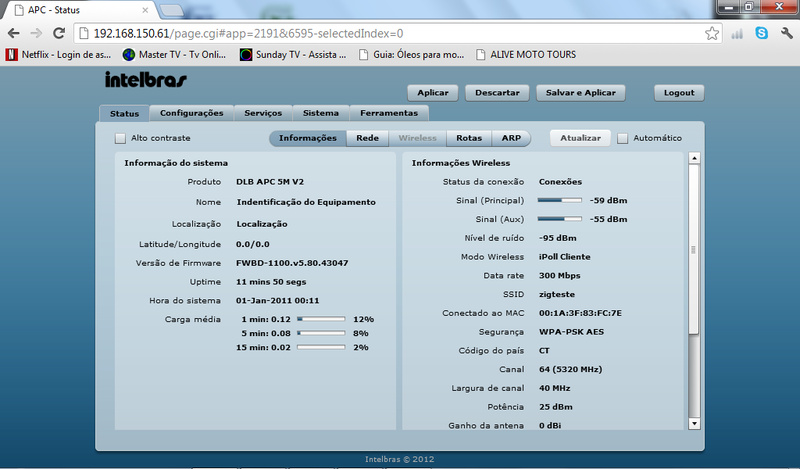Open a new browser tab
Screen dimensions: 800x469
tap(171, 10)
